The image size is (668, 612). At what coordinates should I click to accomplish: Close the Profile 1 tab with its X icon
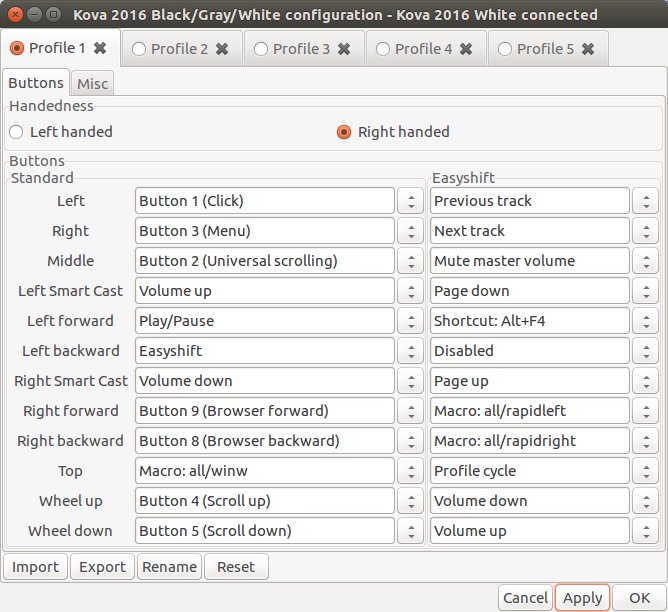[100, 48]
